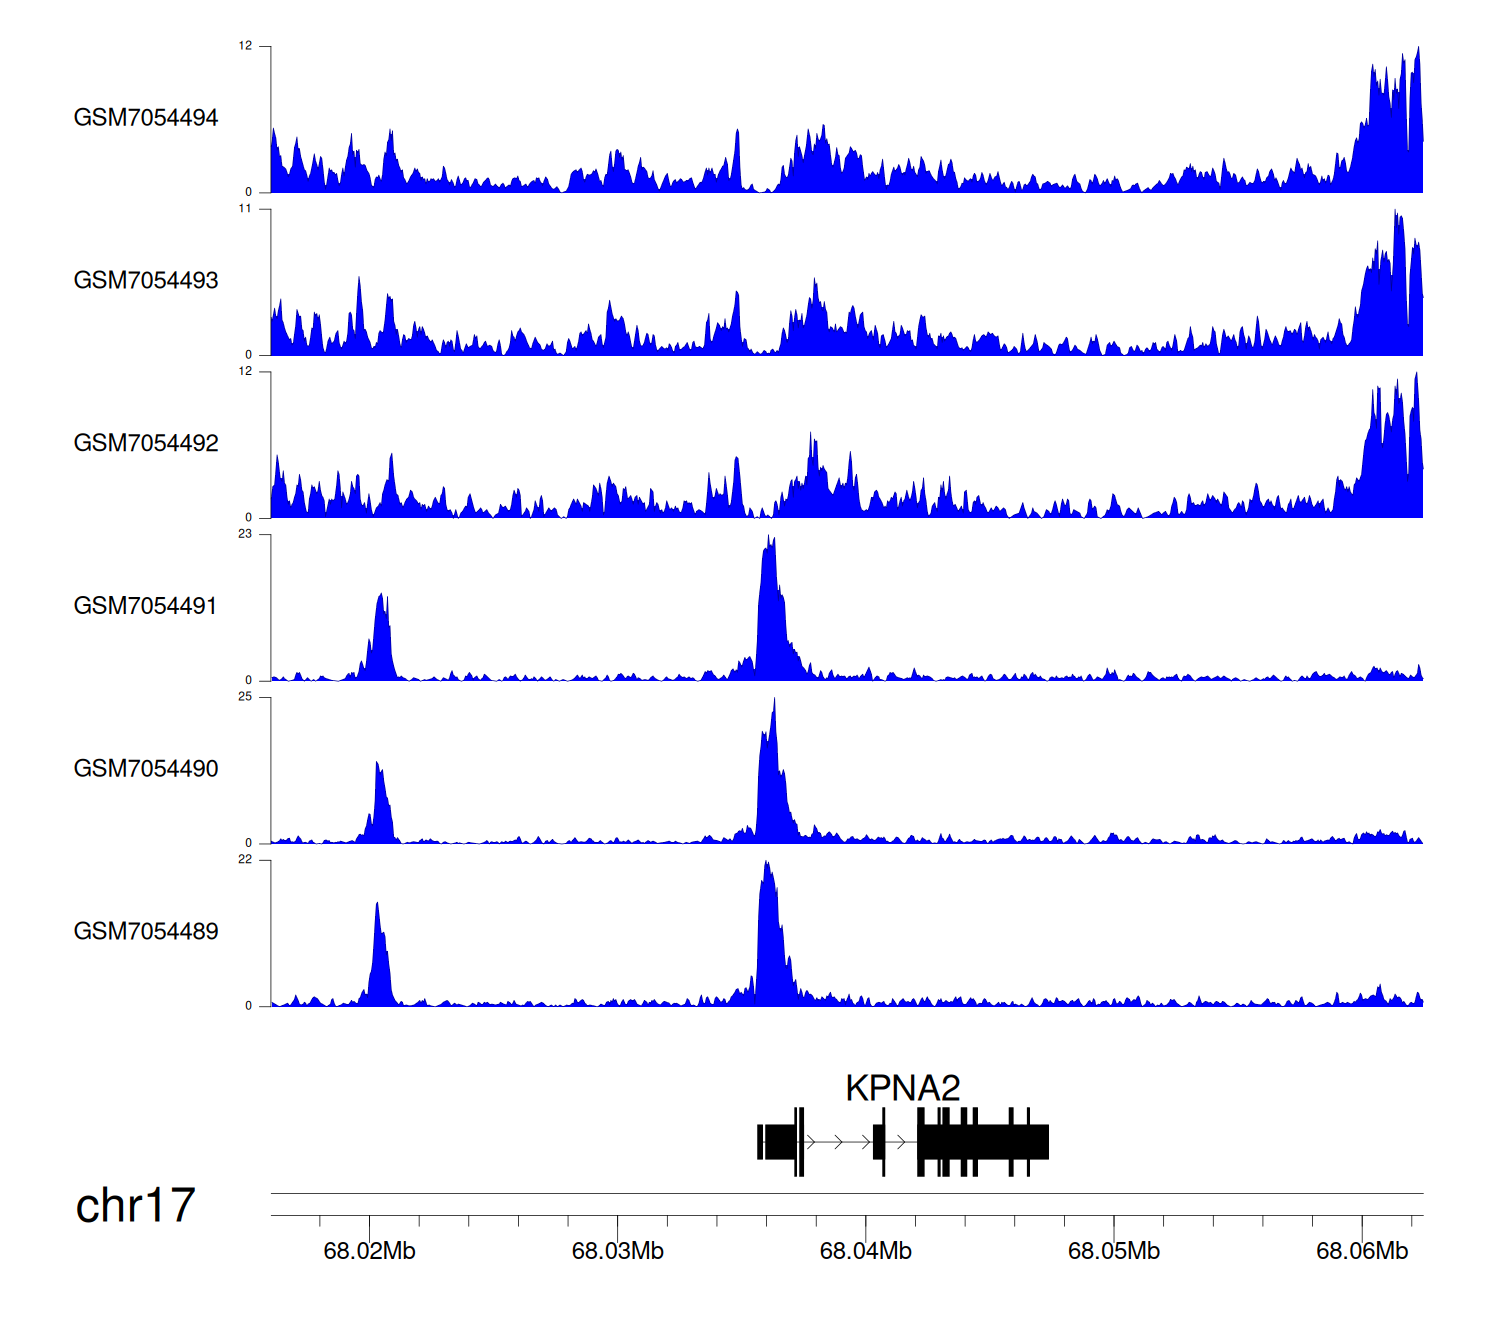Select the 68.03Mb position label
The image size is (1500, 1320).
click(x=617, y=1251)
